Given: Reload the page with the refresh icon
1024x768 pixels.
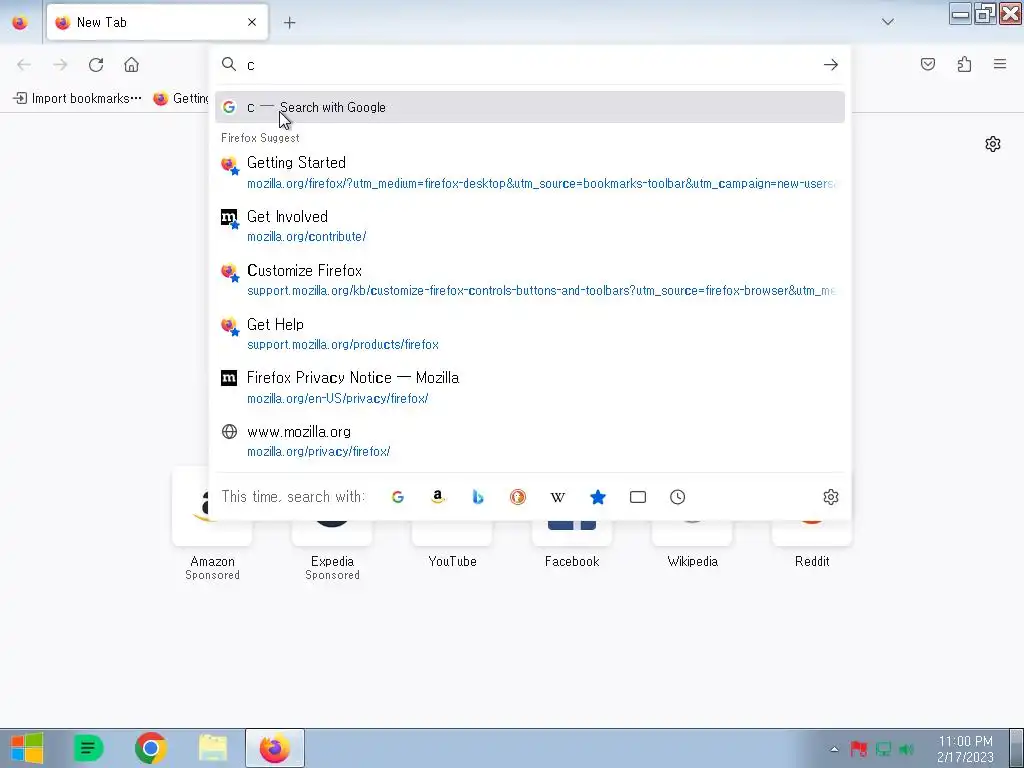Looking at the screenshot, I should [x=96, y=65].
